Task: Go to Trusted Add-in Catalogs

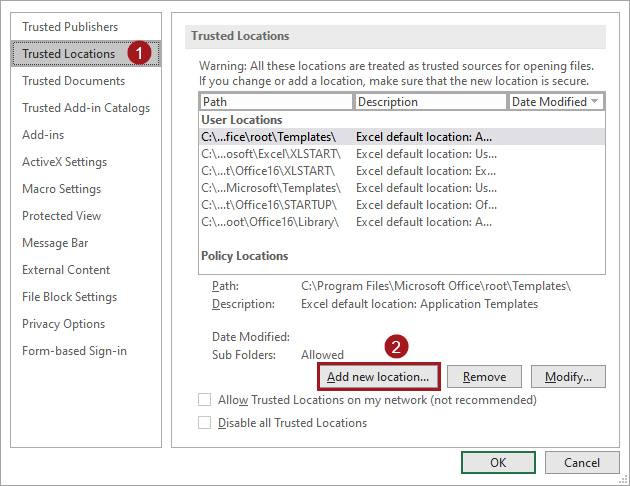Action: click(x=86, y=108)
